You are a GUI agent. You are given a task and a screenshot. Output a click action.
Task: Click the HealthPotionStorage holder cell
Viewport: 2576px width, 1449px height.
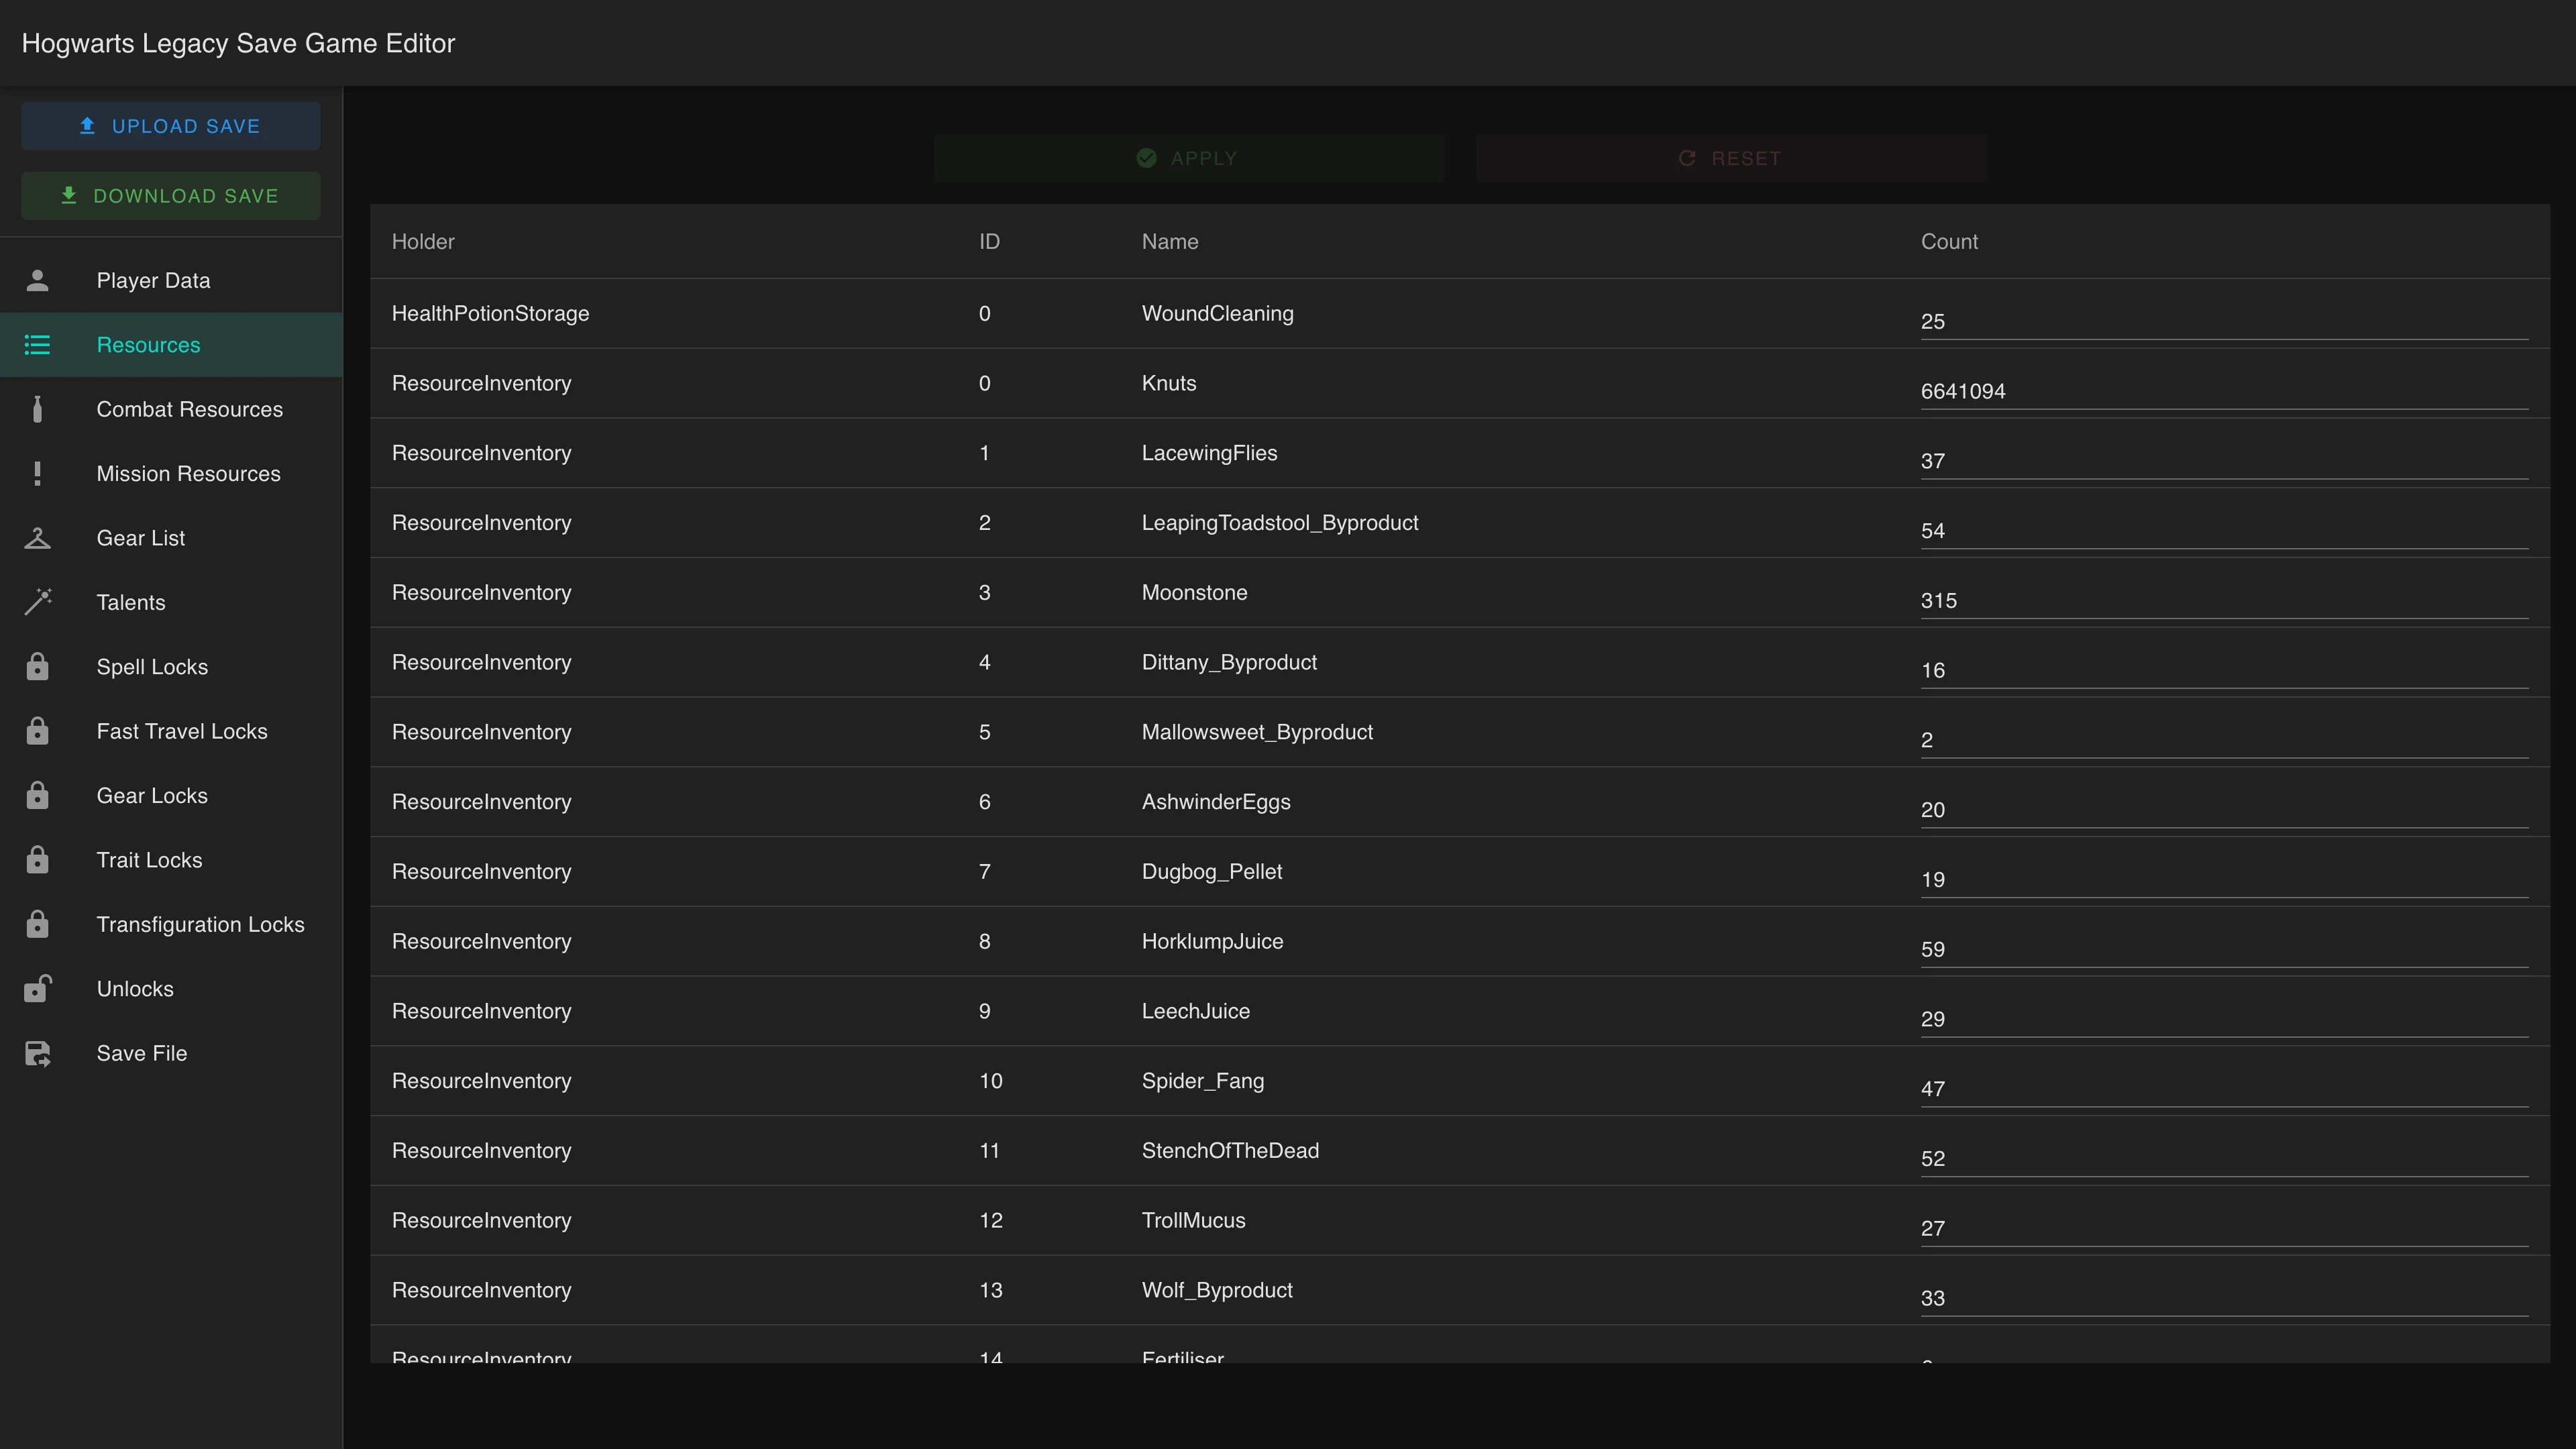coord(490,314)
